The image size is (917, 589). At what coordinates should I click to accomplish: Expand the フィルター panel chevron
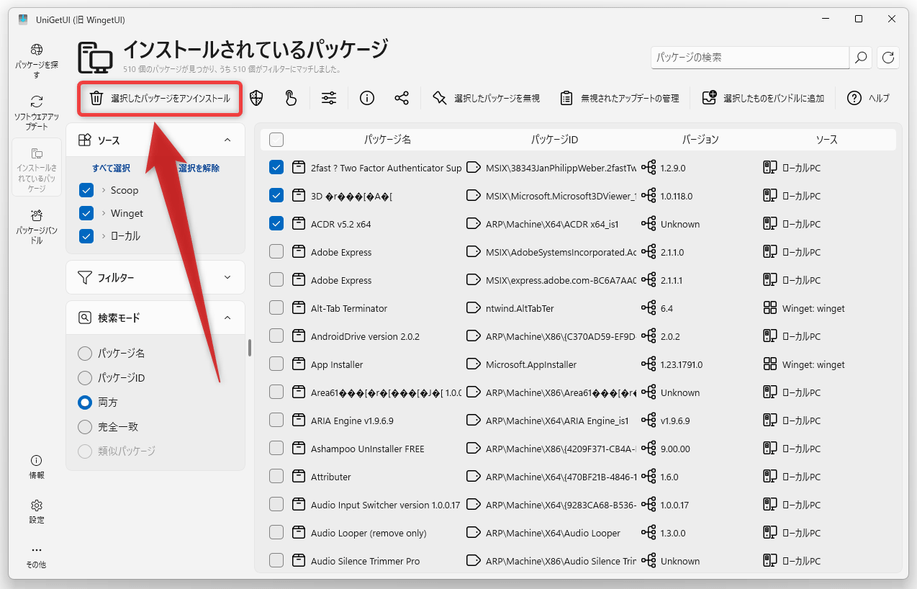(227, 277)
